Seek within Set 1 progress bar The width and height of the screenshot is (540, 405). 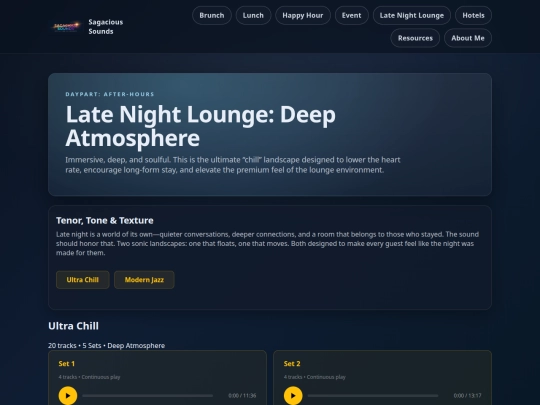[x=148, y=396]
